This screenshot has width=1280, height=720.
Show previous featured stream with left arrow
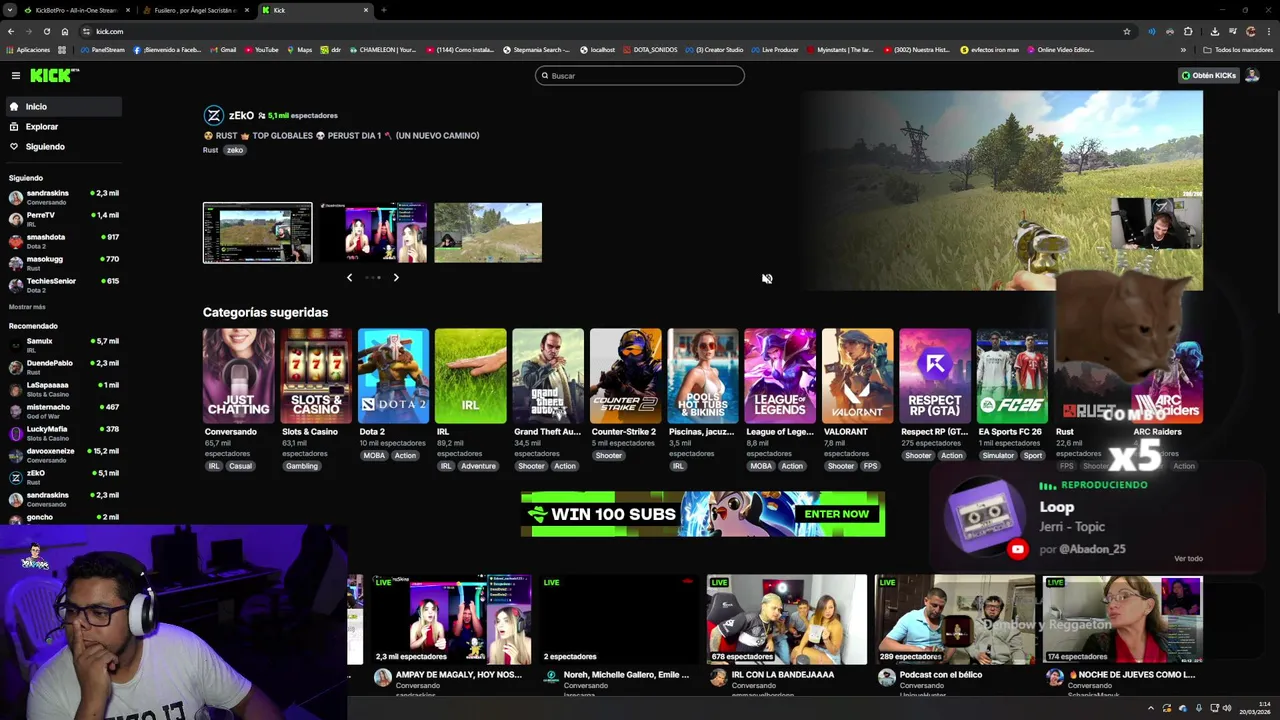click(349, 277)
